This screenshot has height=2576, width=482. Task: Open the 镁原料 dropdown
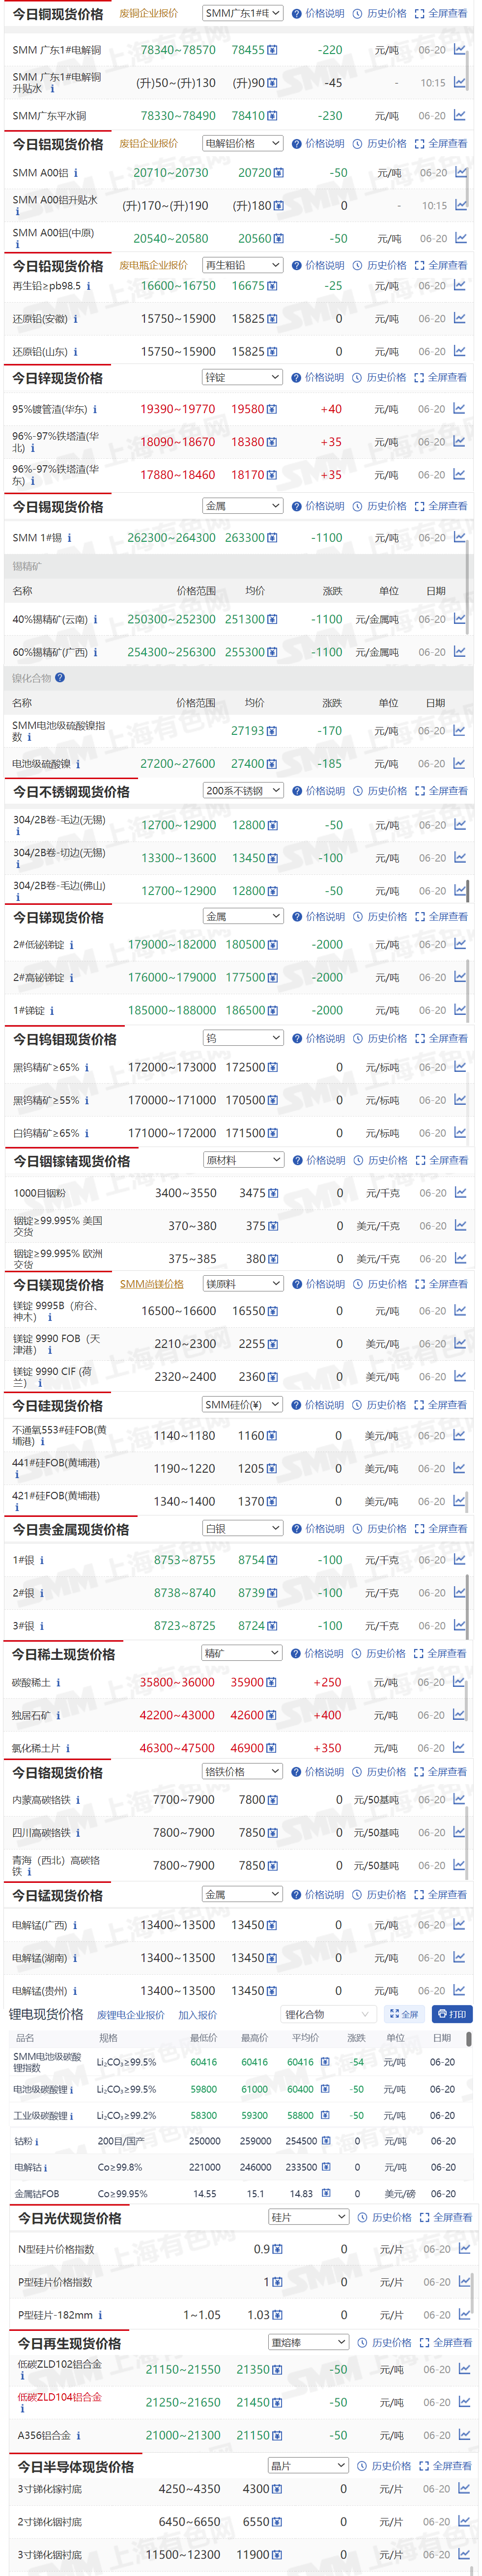tap(243, 1283)
